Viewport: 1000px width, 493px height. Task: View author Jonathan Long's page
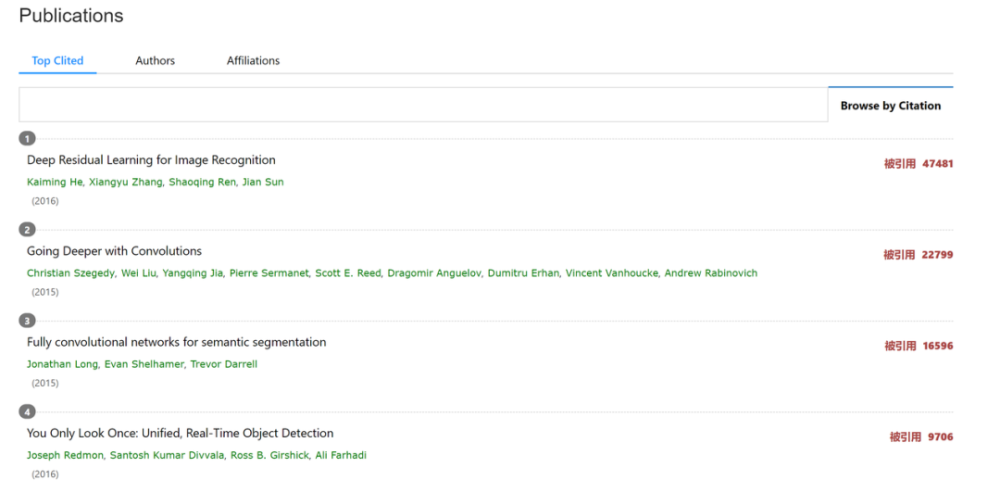[x=62, y=364]
